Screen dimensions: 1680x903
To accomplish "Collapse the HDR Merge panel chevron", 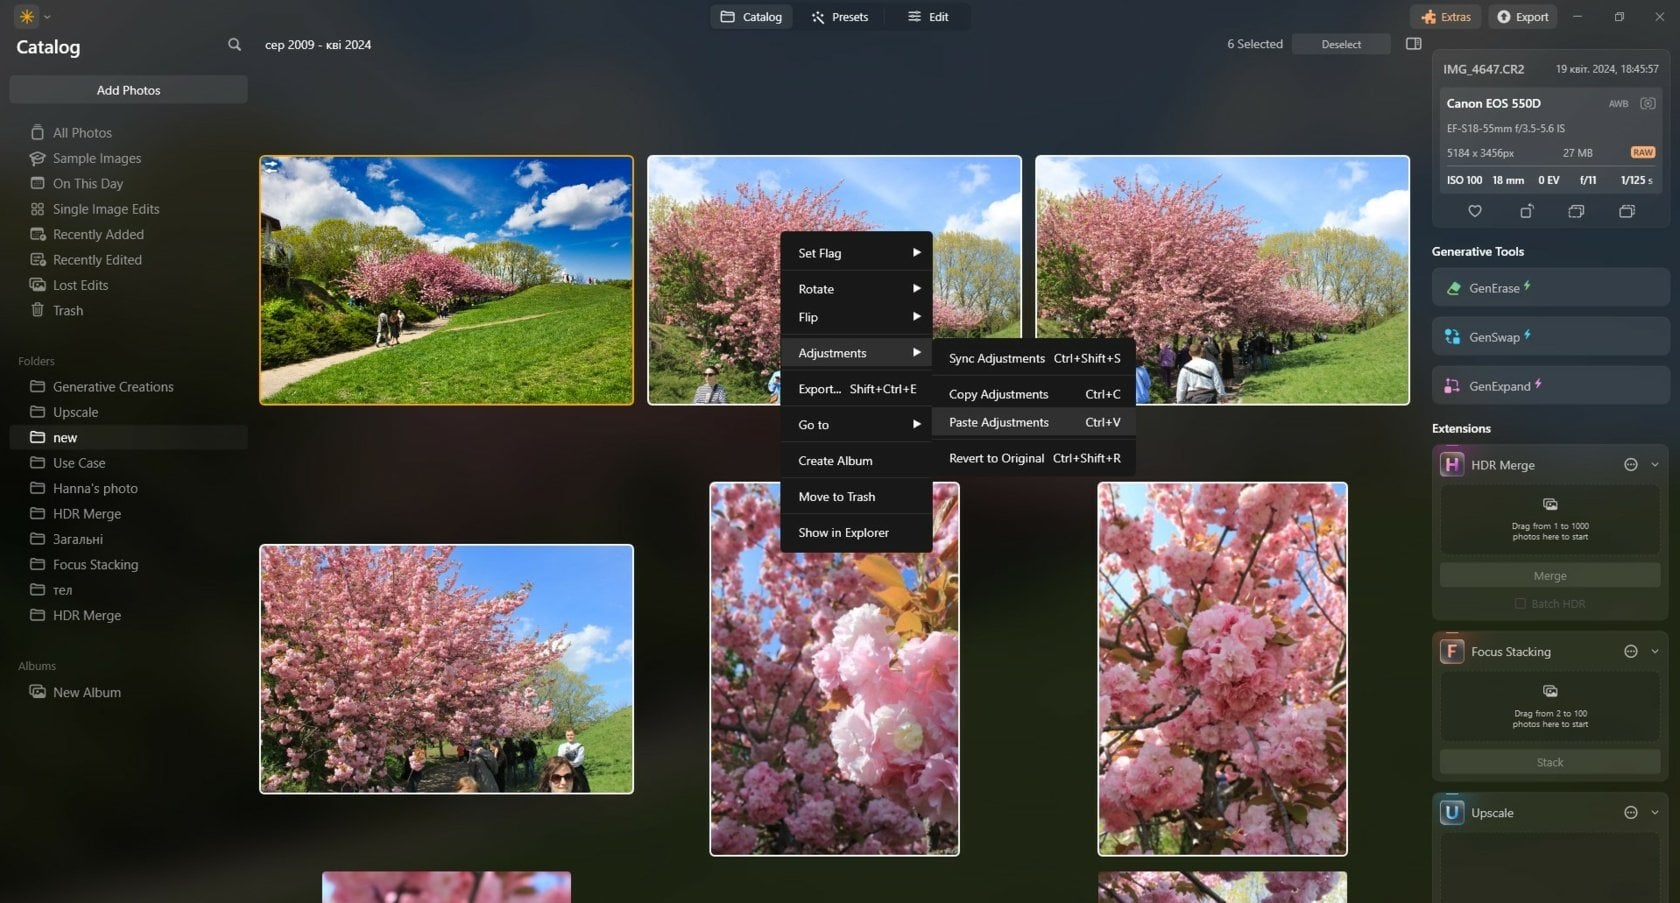I will point(1655,464).
